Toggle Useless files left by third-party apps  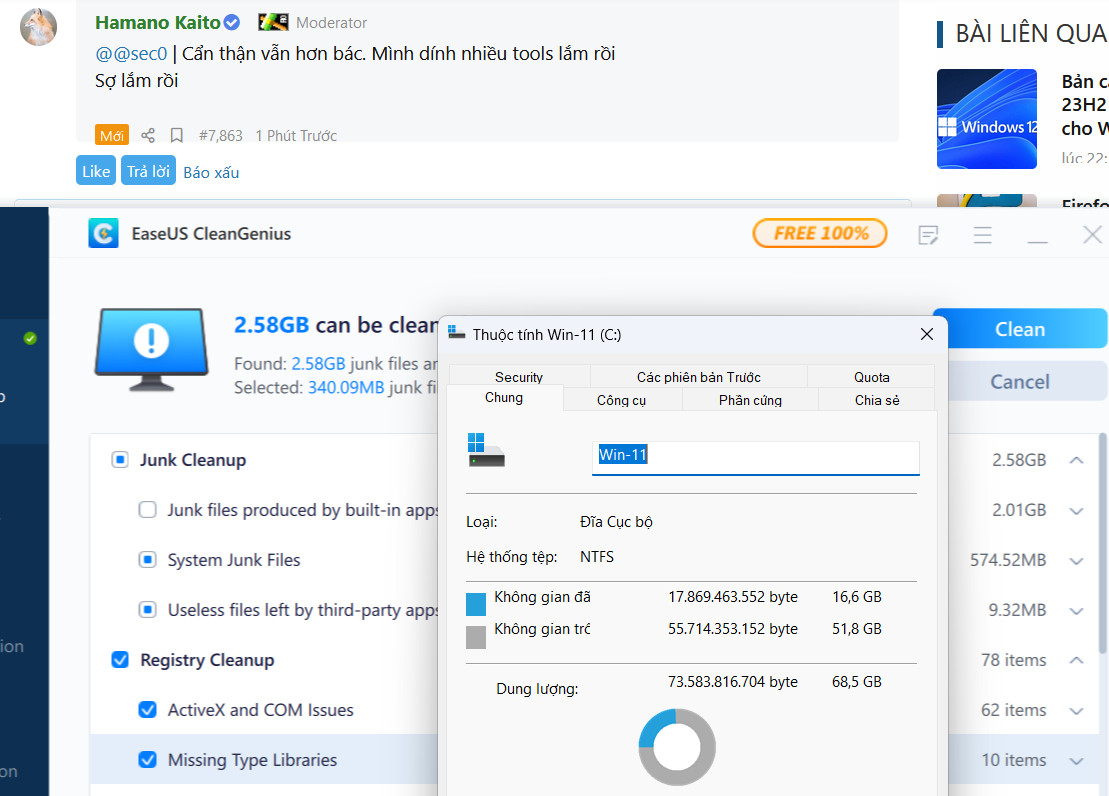coord(147,610)
